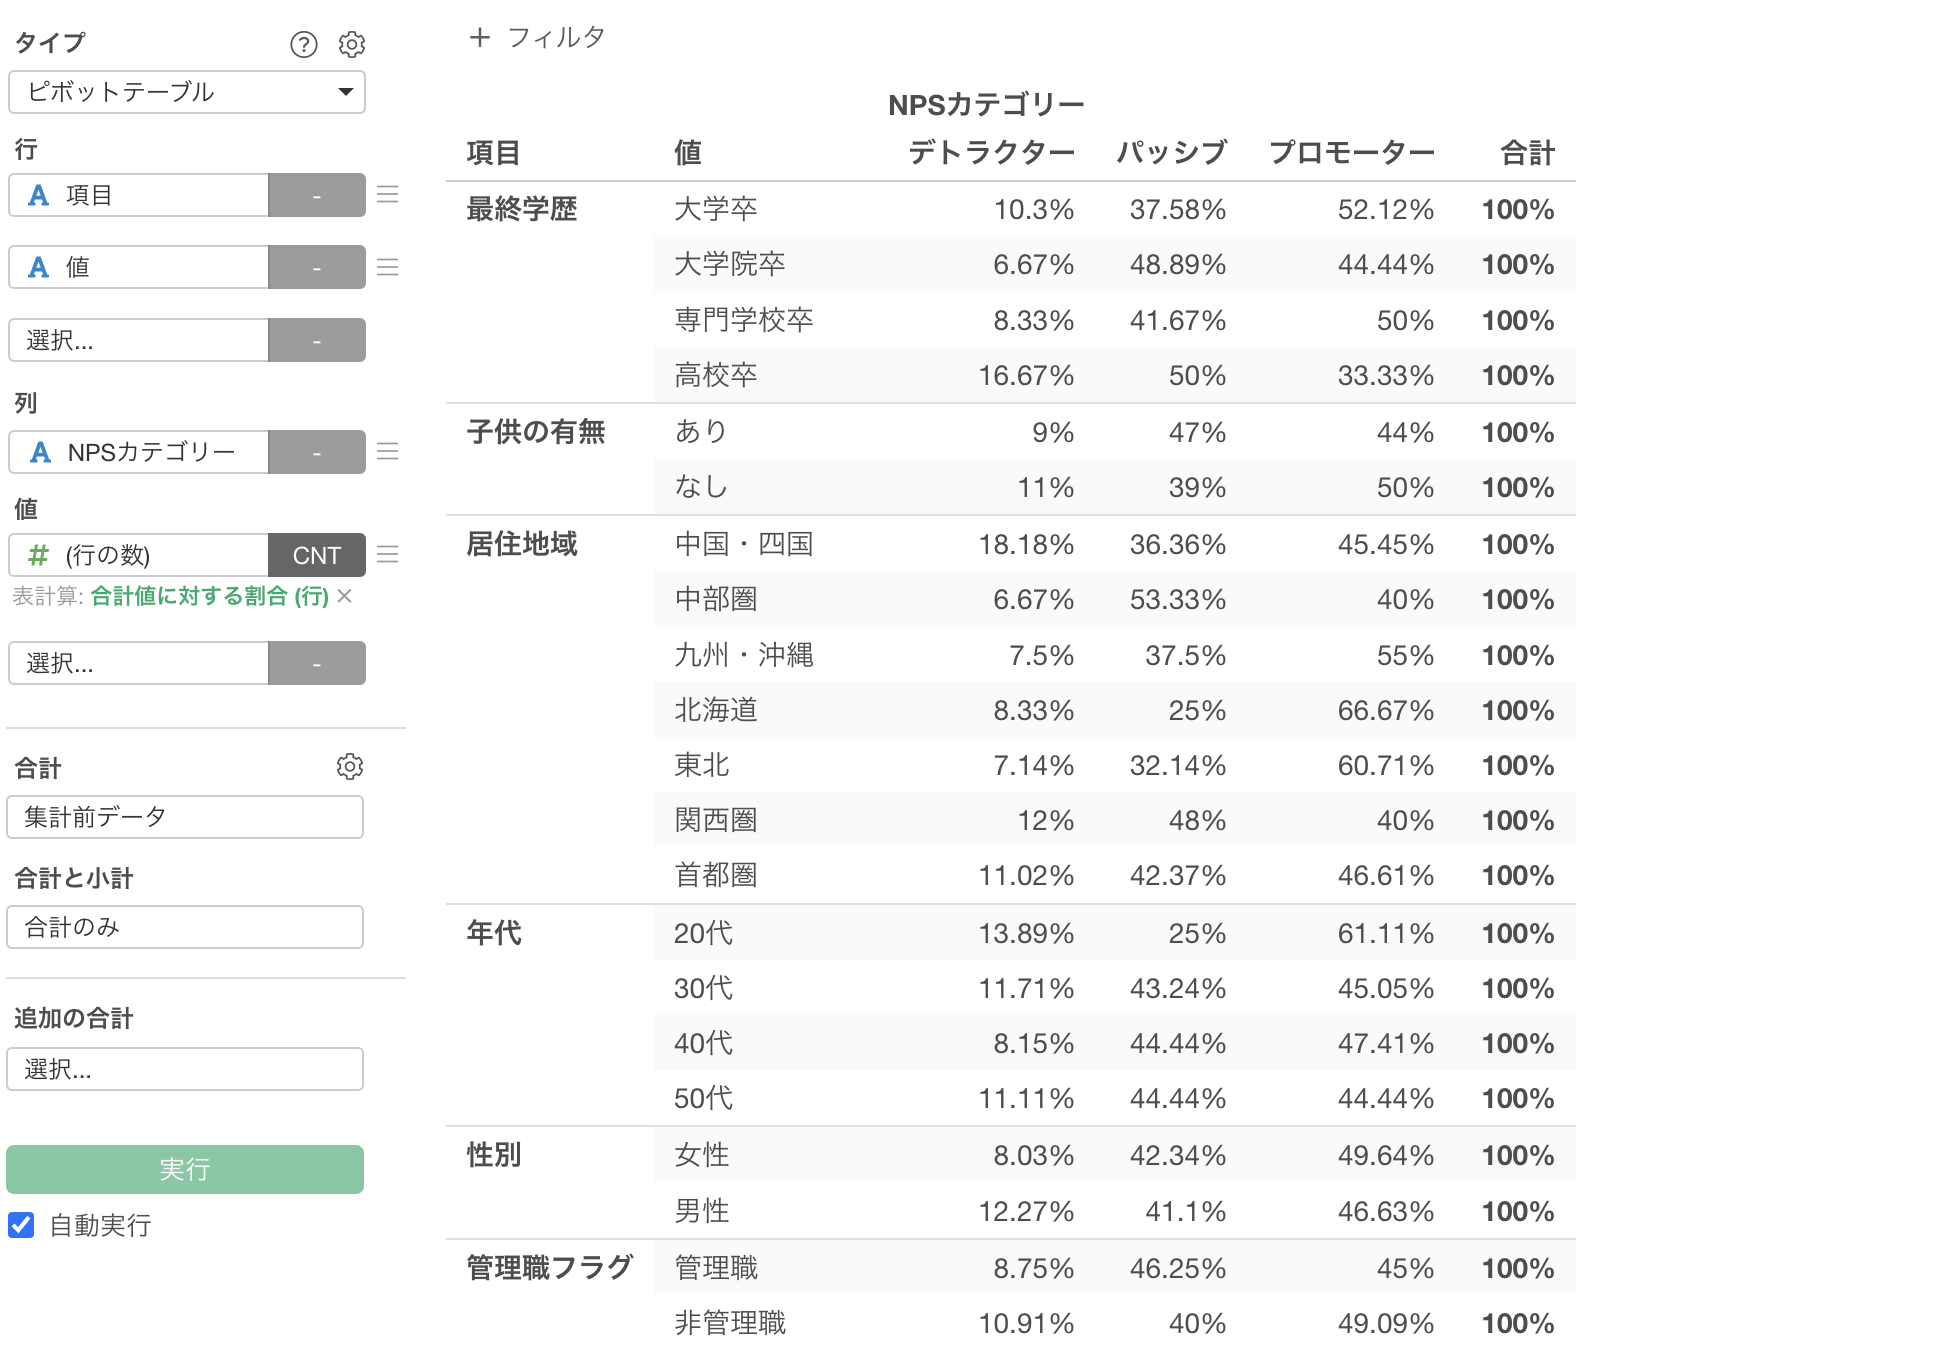
Task: Open the help question mark icon
Action: (x=304, y=44)
